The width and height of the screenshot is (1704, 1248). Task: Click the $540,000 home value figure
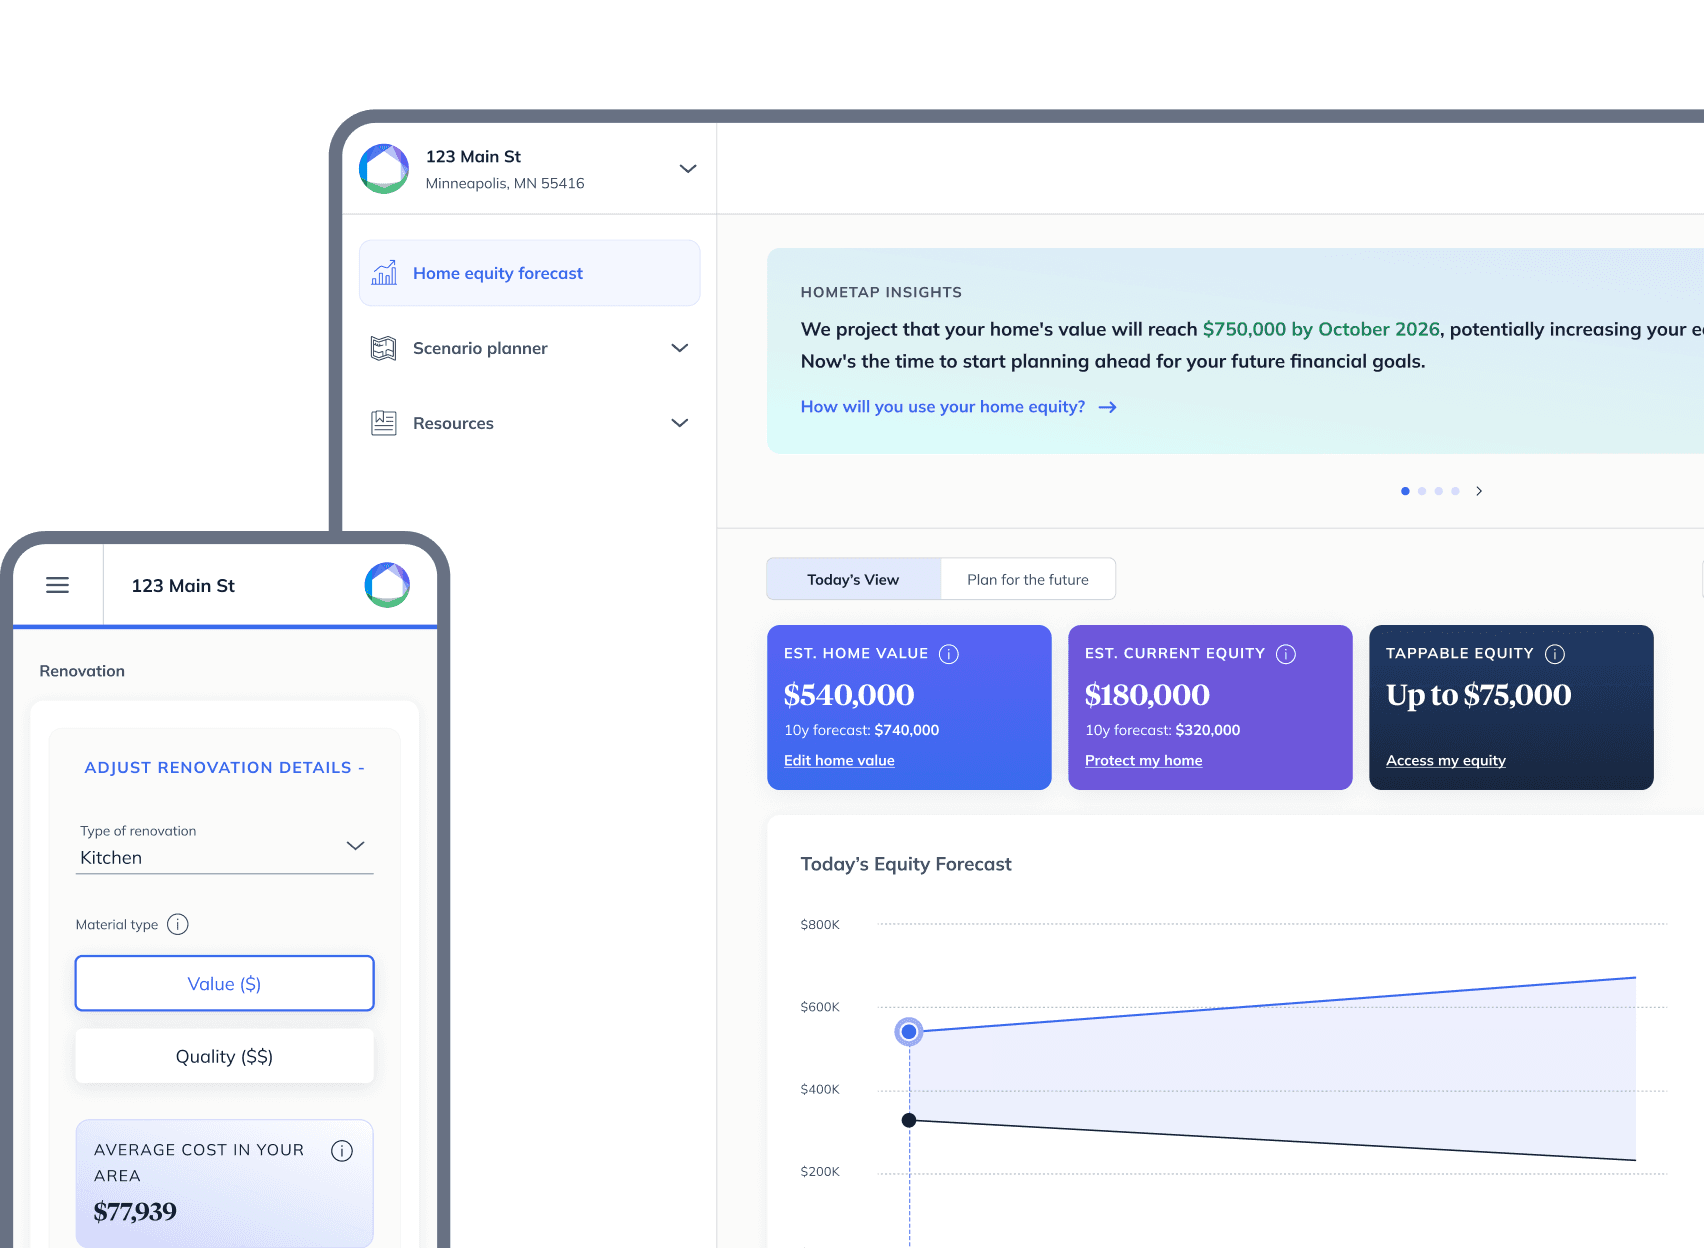(849, 695)
